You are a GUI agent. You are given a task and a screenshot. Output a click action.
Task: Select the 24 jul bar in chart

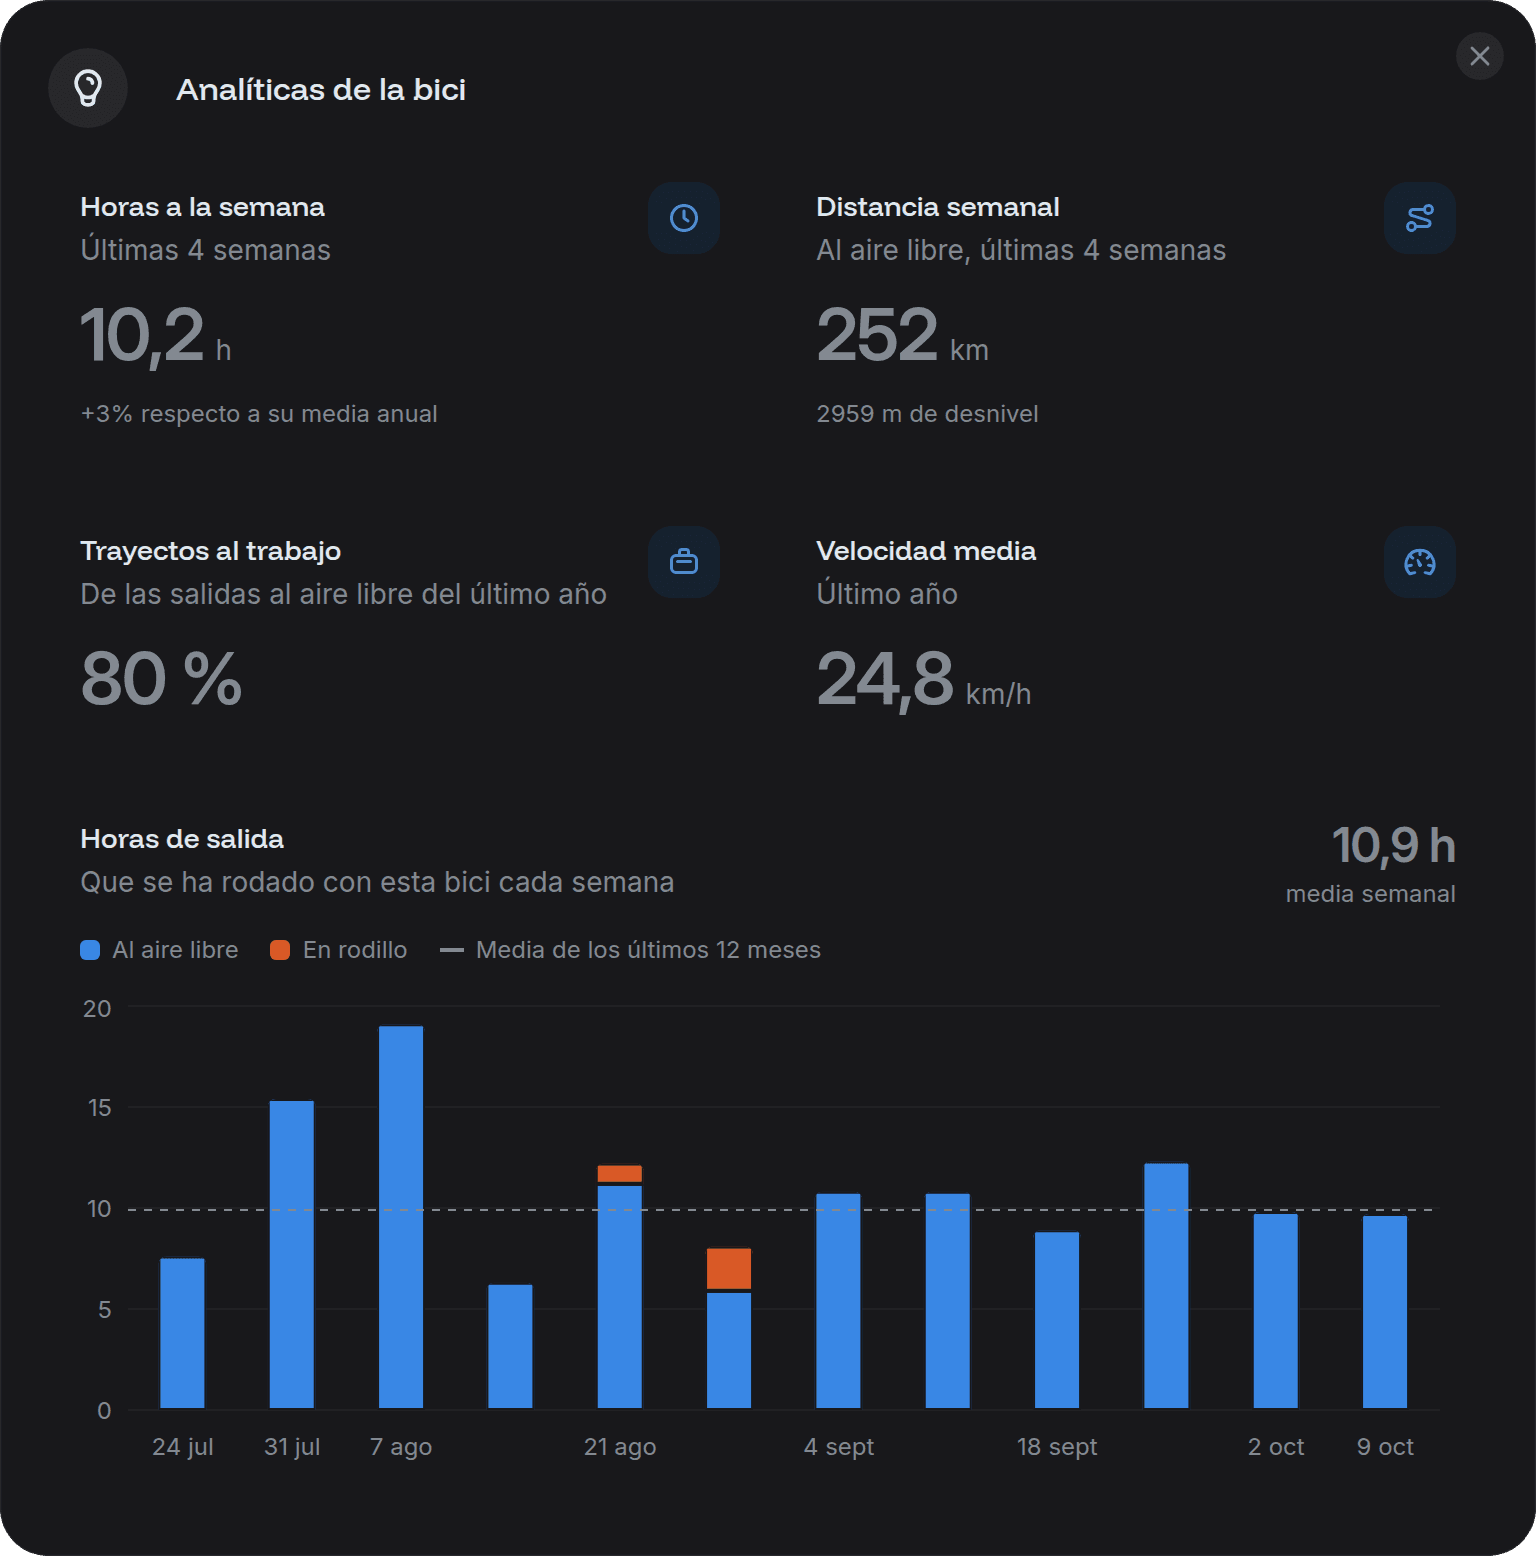point(182,1333)
